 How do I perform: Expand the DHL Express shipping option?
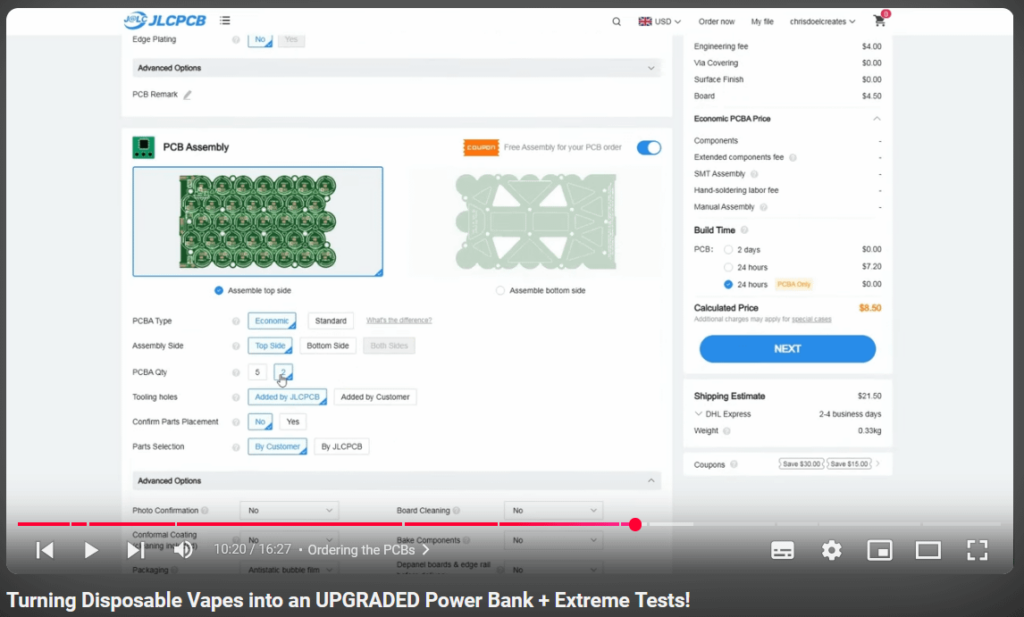[699, 414]
